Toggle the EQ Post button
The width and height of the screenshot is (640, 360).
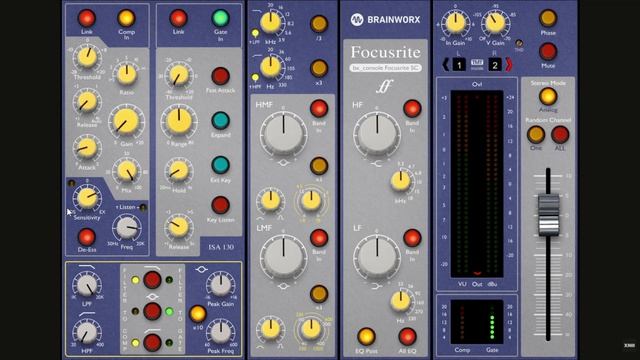tap(366, 336)
